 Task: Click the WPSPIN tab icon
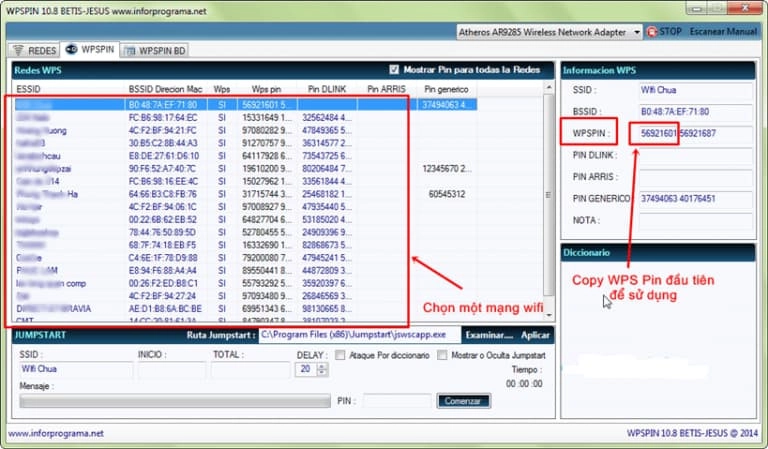pyautogui.click(x=70, y=49)
